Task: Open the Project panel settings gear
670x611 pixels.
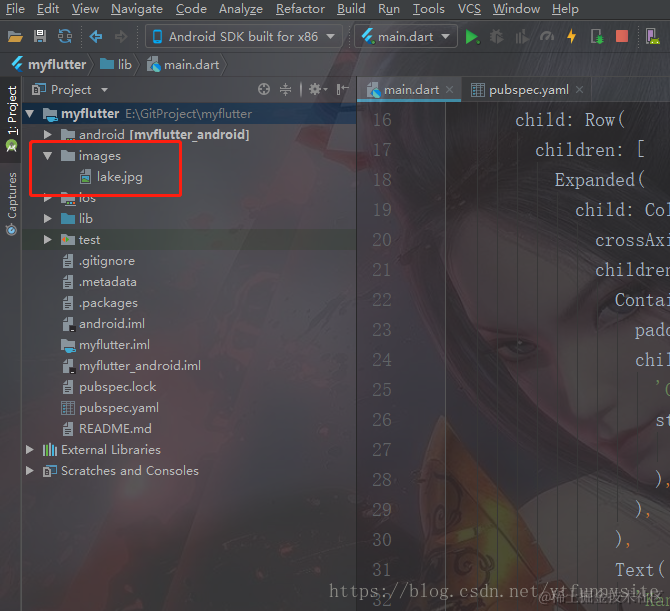Action: click(317, 89)
